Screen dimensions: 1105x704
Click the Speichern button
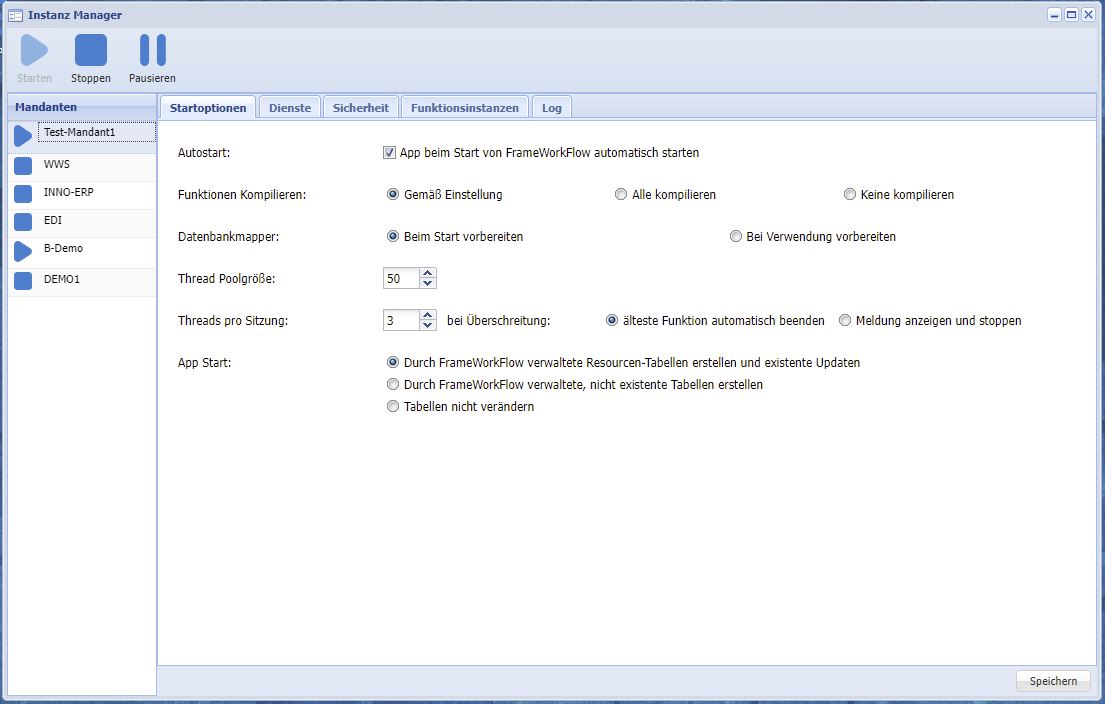coord(1053,681)
